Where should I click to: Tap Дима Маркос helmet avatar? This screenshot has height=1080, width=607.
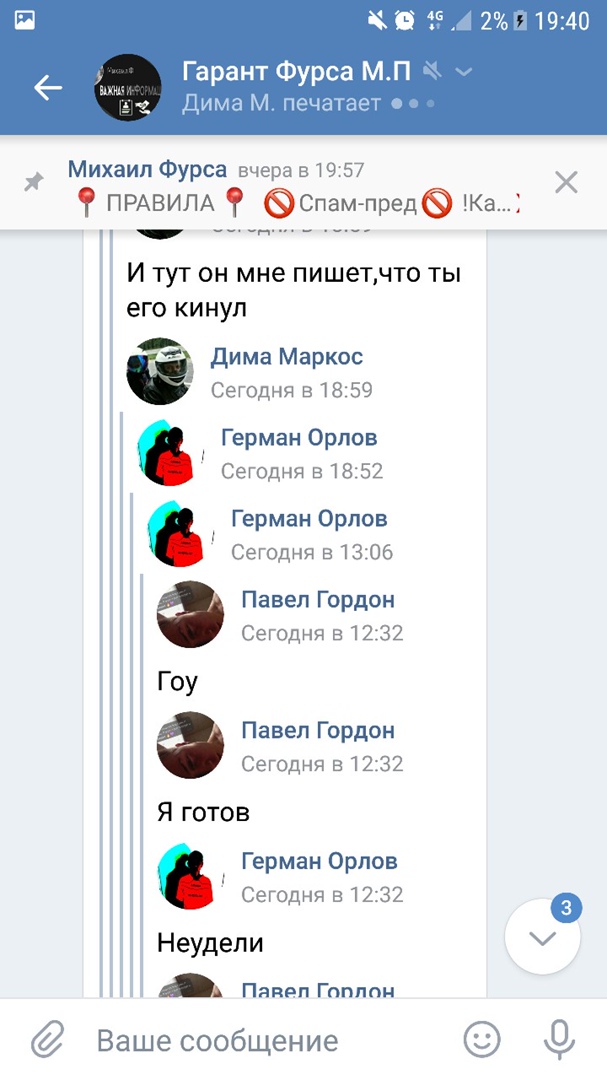tap(160, 371)
